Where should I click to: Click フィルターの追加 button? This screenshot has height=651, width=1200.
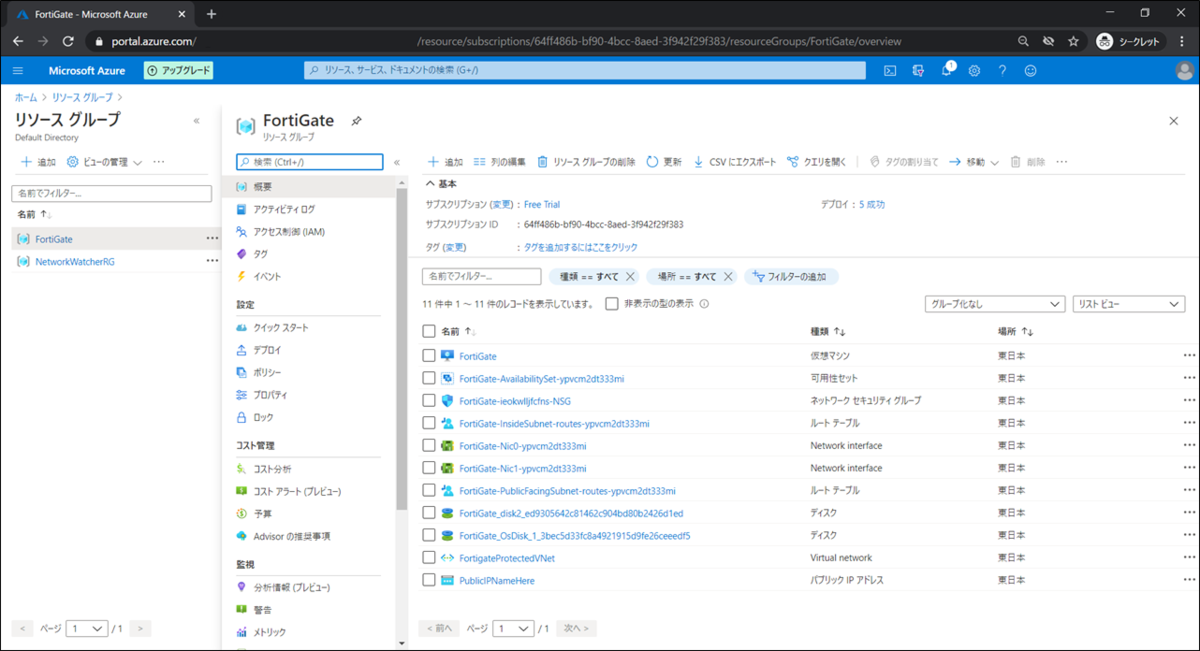[790, 277]
